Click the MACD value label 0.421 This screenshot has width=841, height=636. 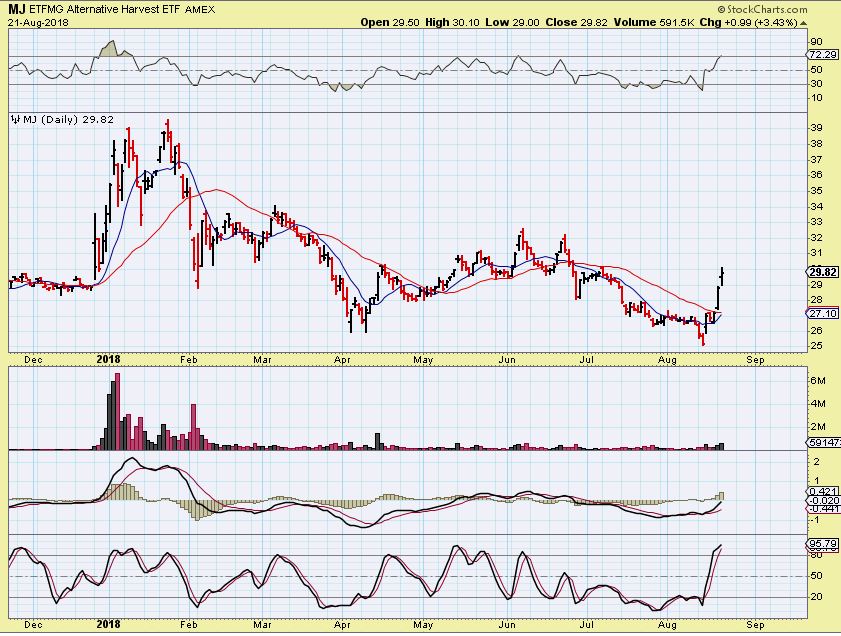coord(823,491)
